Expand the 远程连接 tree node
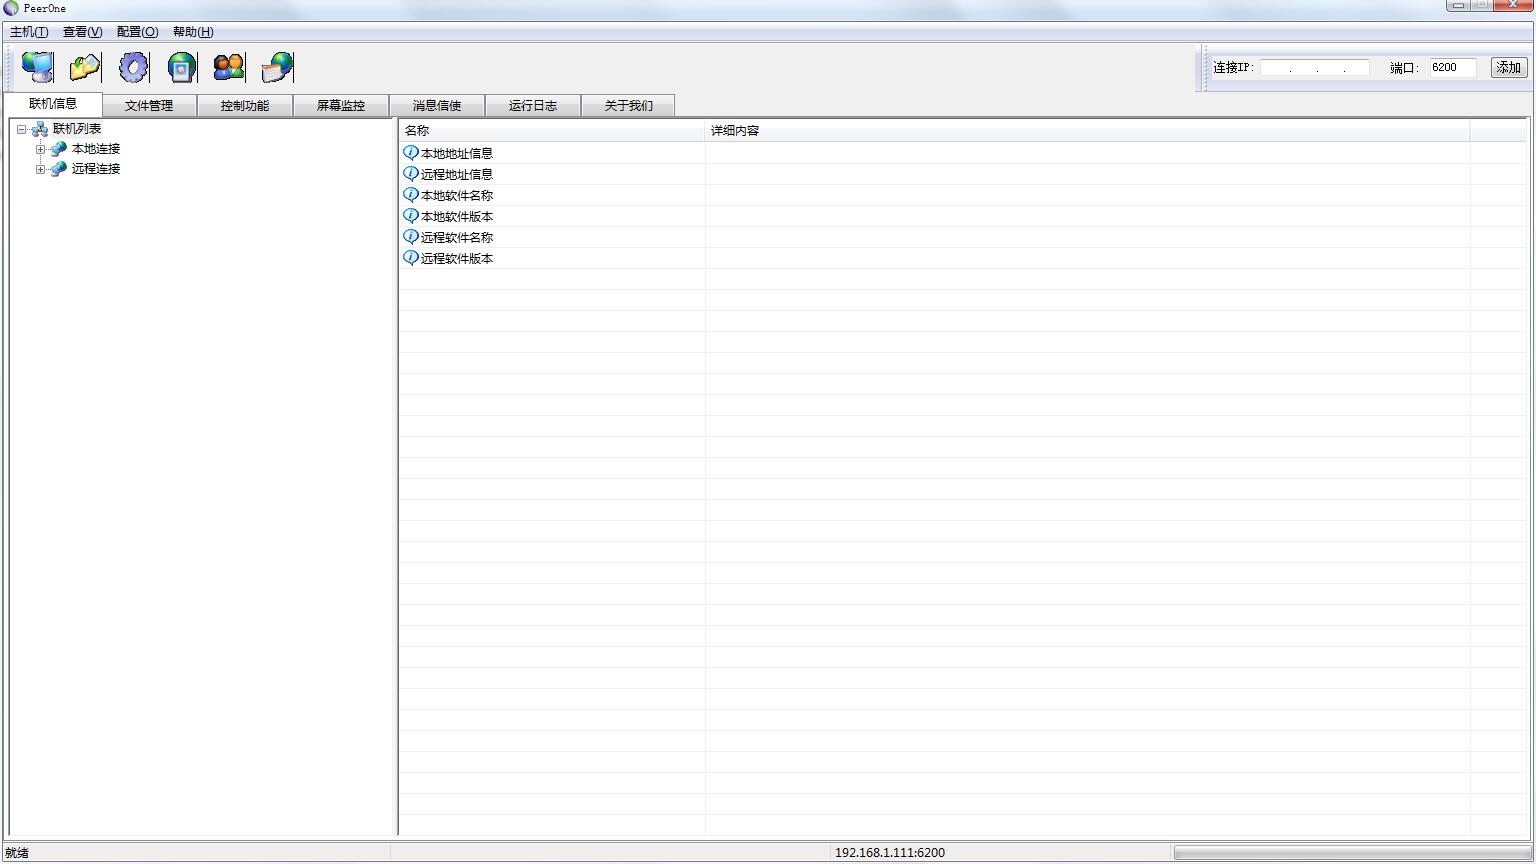The image size is (1536, 864). (x=39, y=168)
